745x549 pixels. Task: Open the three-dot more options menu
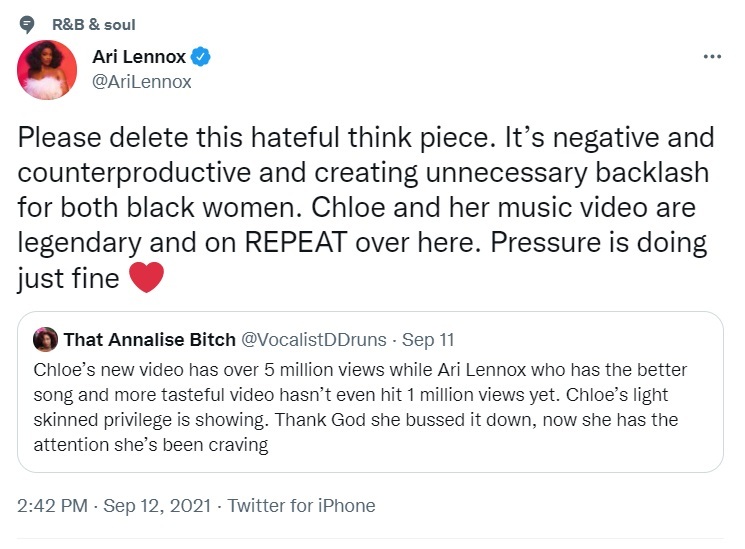712,56
